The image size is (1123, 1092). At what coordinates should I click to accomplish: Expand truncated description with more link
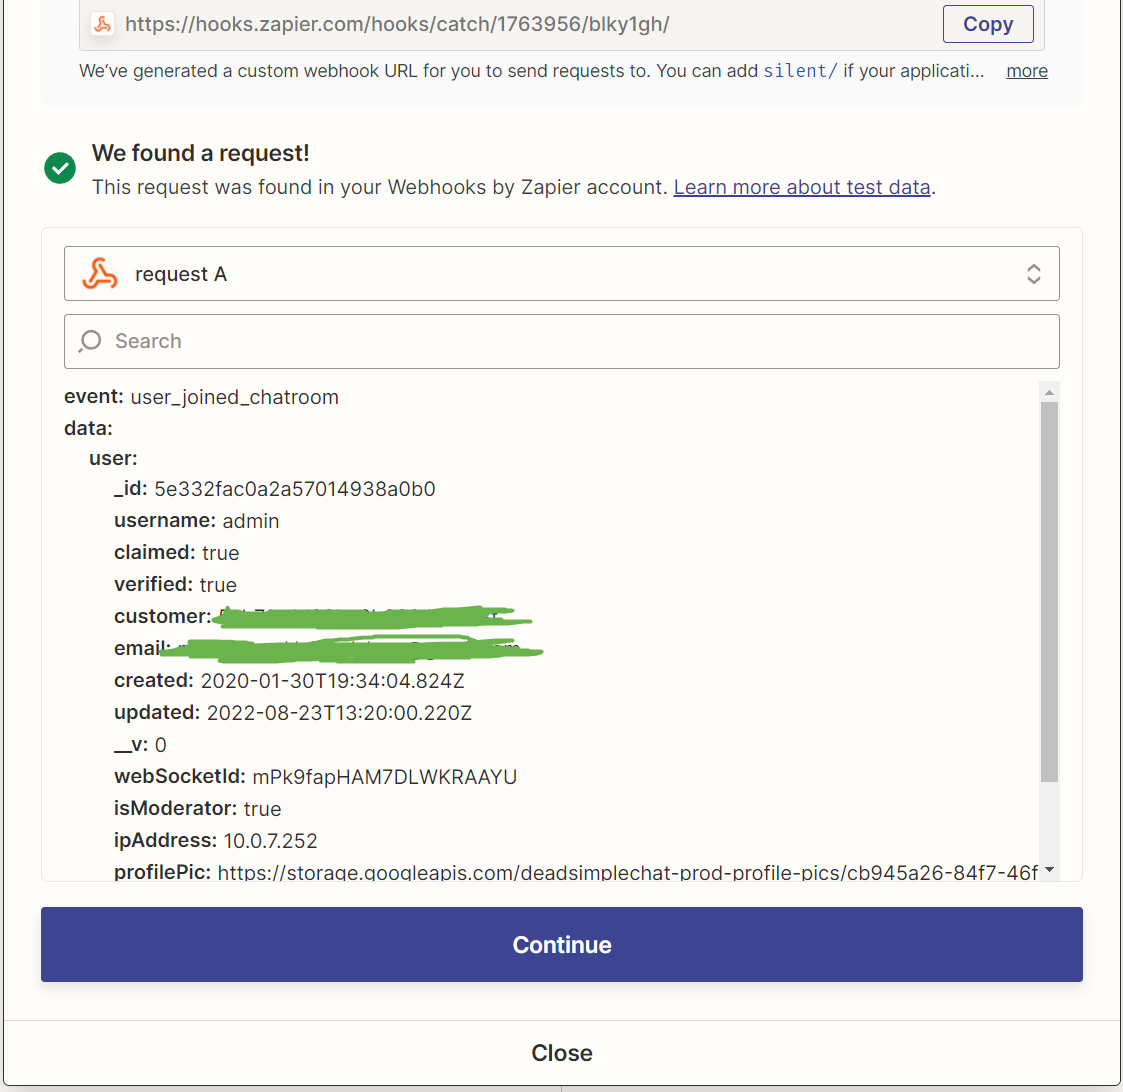(x=1026, y=71)
